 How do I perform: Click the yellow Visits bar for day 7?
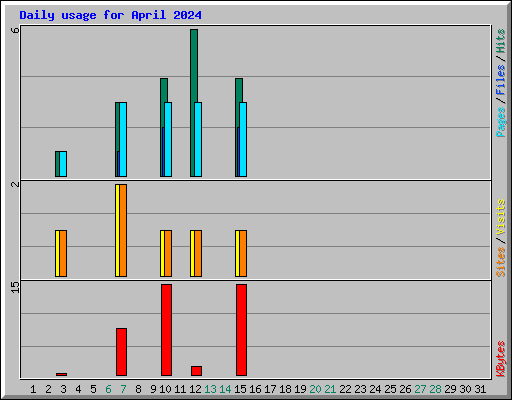point(117,230)
